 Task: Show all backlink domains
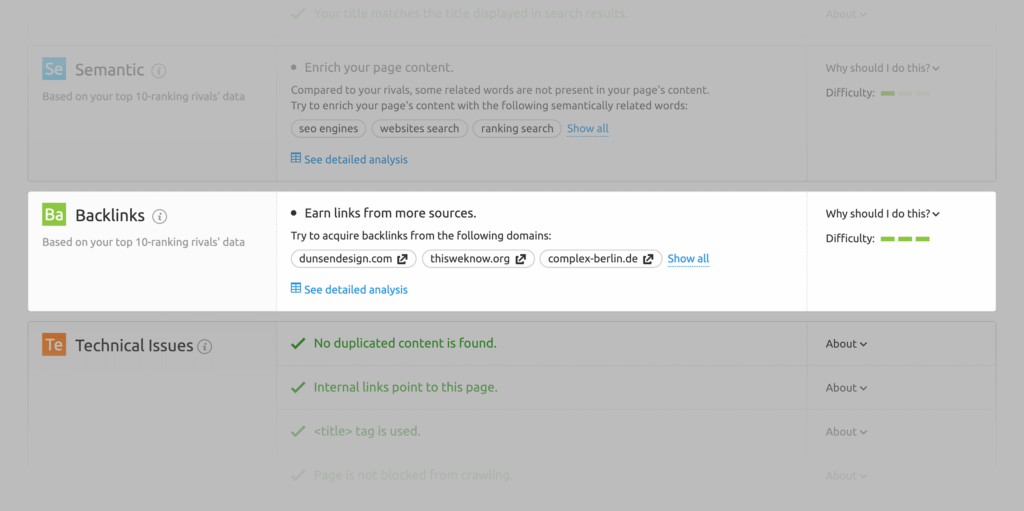688,259
